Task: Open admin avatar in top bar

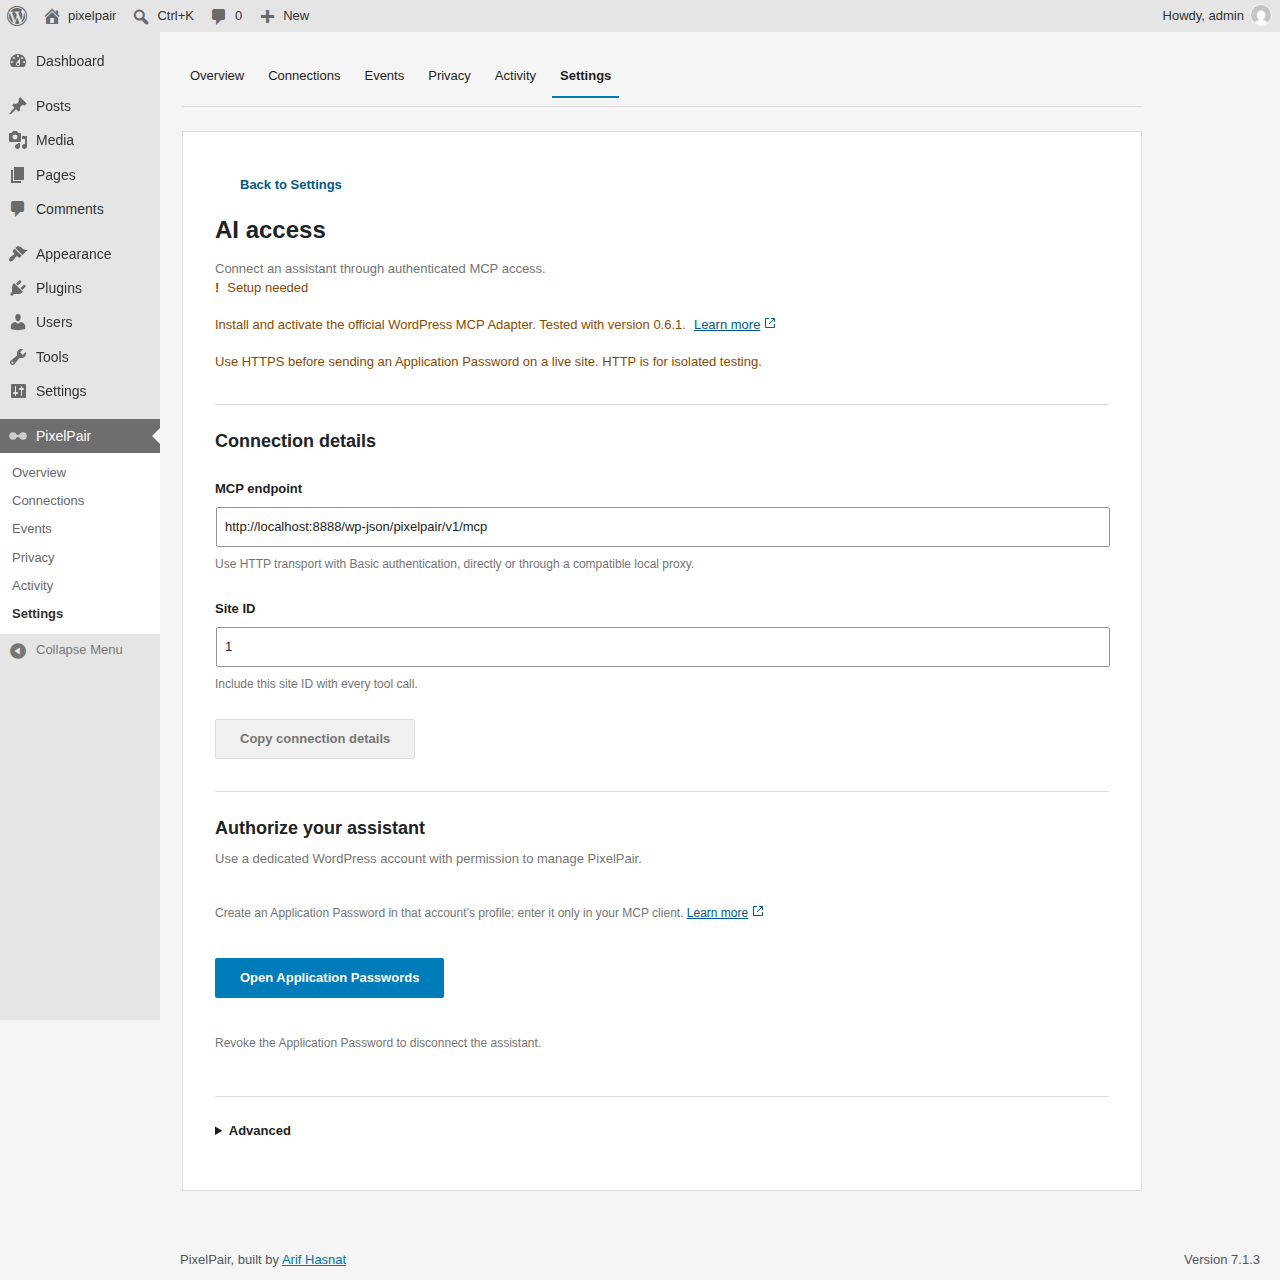Action: click(1261, 16)
